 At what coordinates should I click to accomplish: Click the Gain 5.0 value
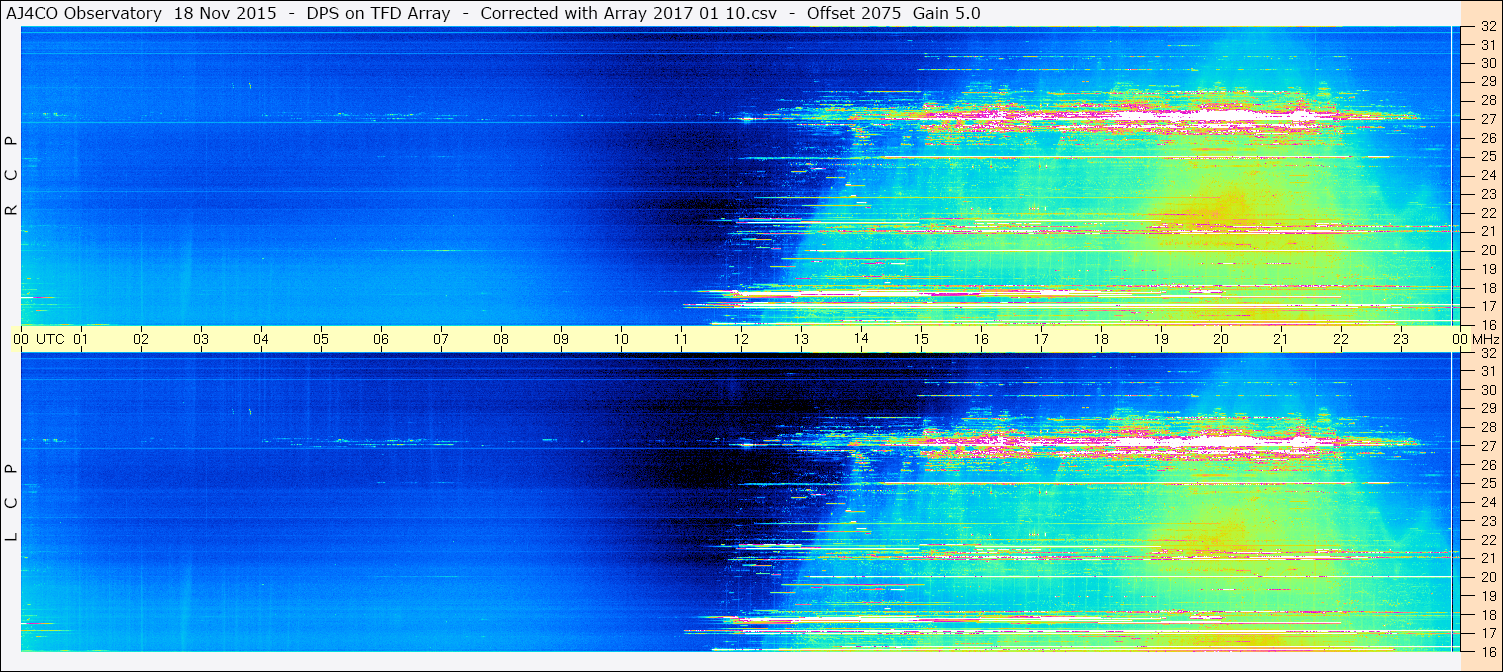946,13
